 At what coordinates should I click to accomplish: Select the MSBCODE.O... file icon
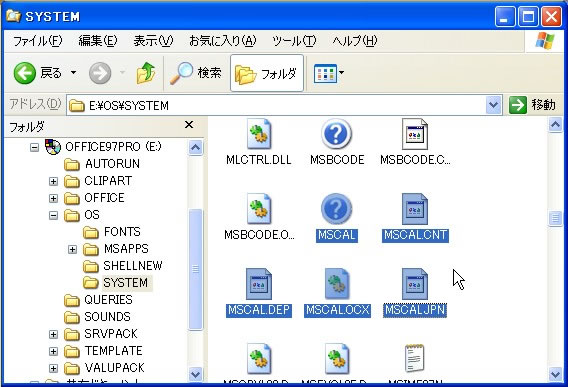pyautogui.click(x=259, y=209)
